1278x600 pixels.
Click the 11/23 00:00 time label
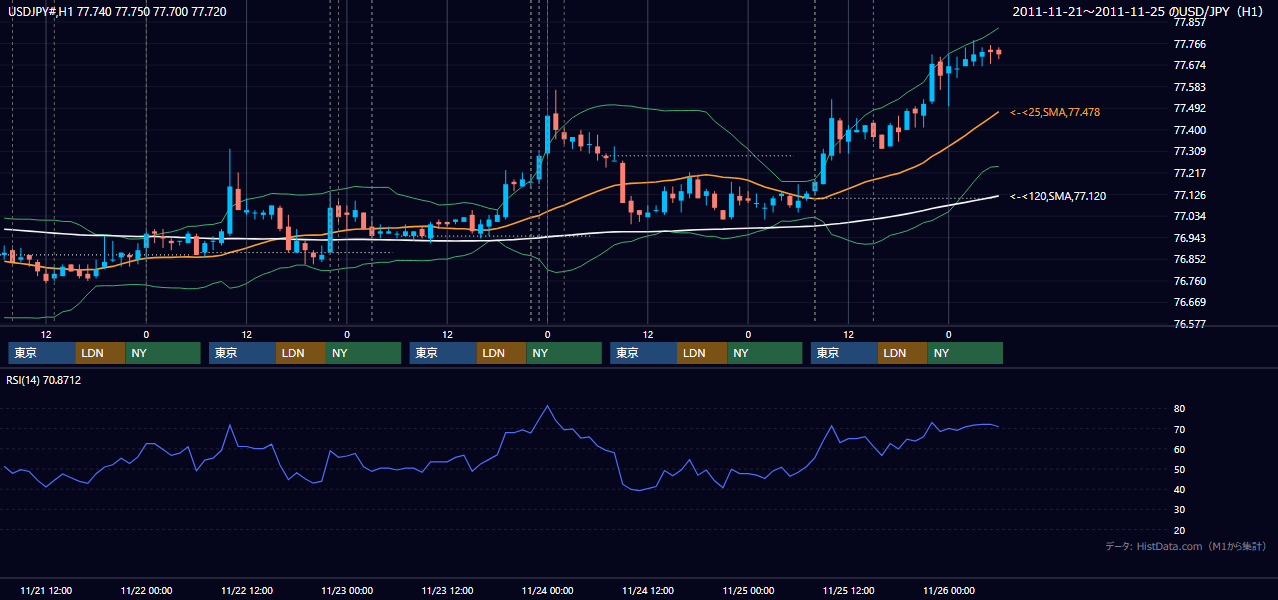click(347, 590)
